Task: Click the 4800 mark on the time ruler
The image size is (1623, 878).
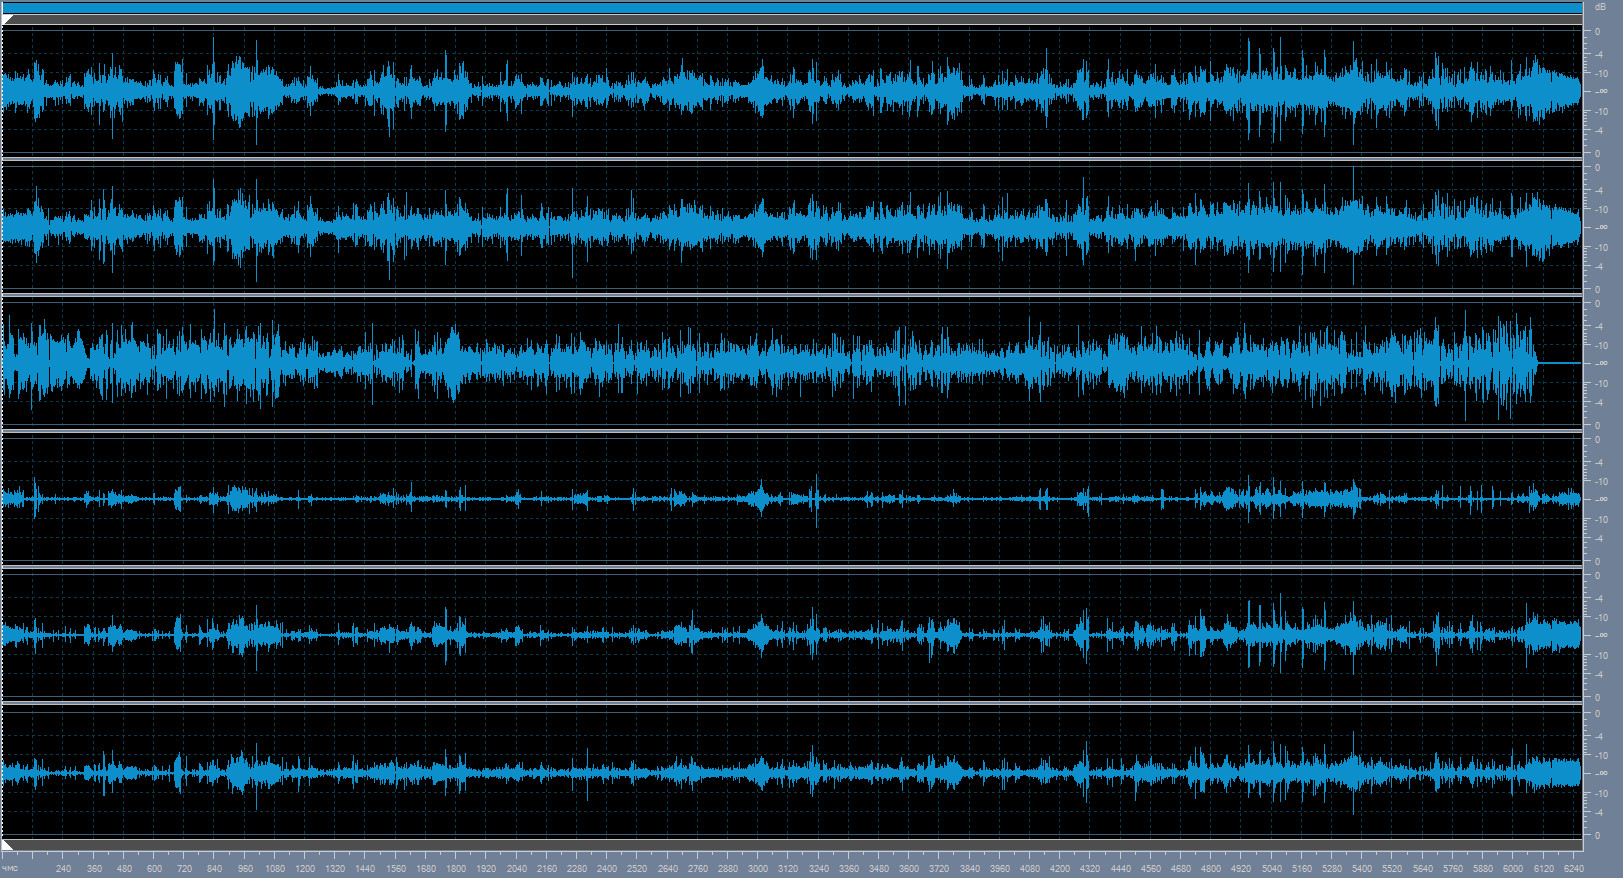Action: click(1211, 868)
